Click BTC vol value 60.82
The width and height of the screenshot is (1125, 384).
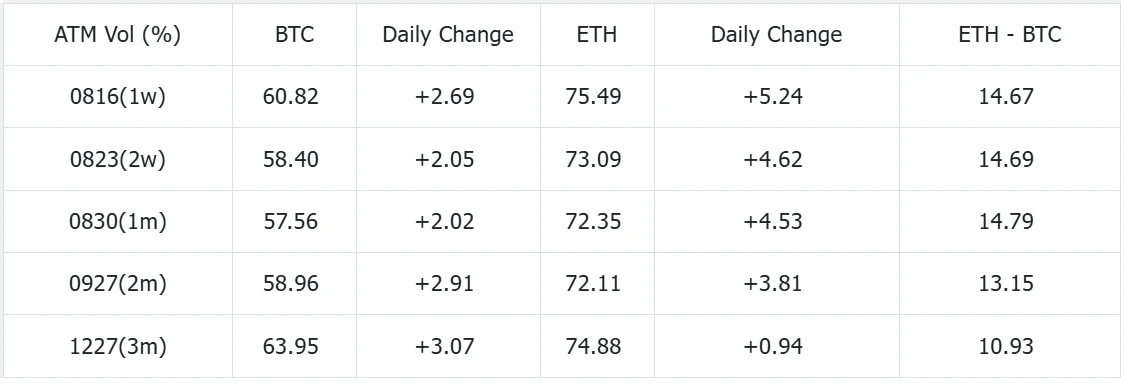(291, 96)
